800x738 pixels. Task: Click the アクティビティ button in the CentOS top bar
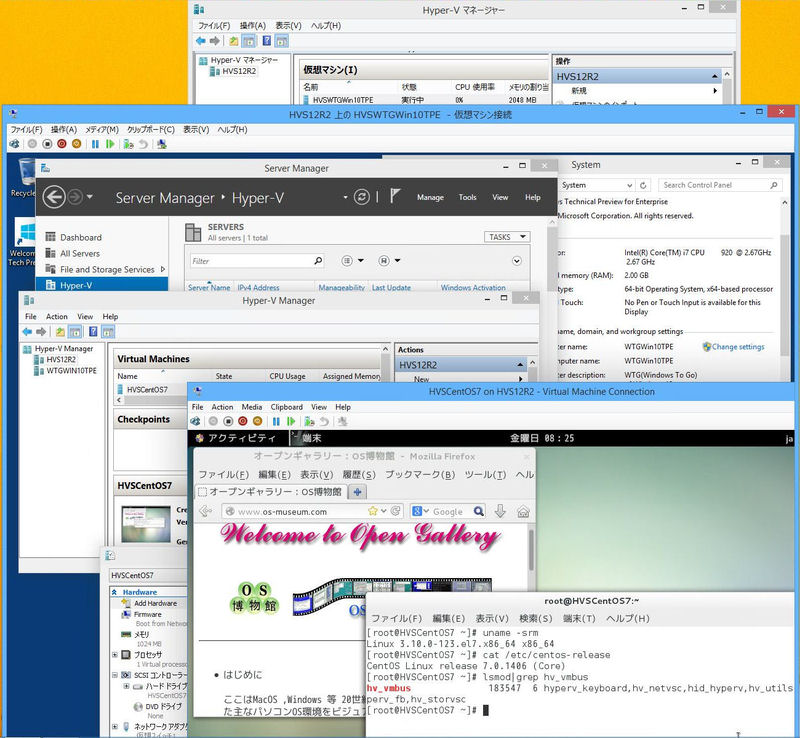pyautogui.click(x=236, y=438)
